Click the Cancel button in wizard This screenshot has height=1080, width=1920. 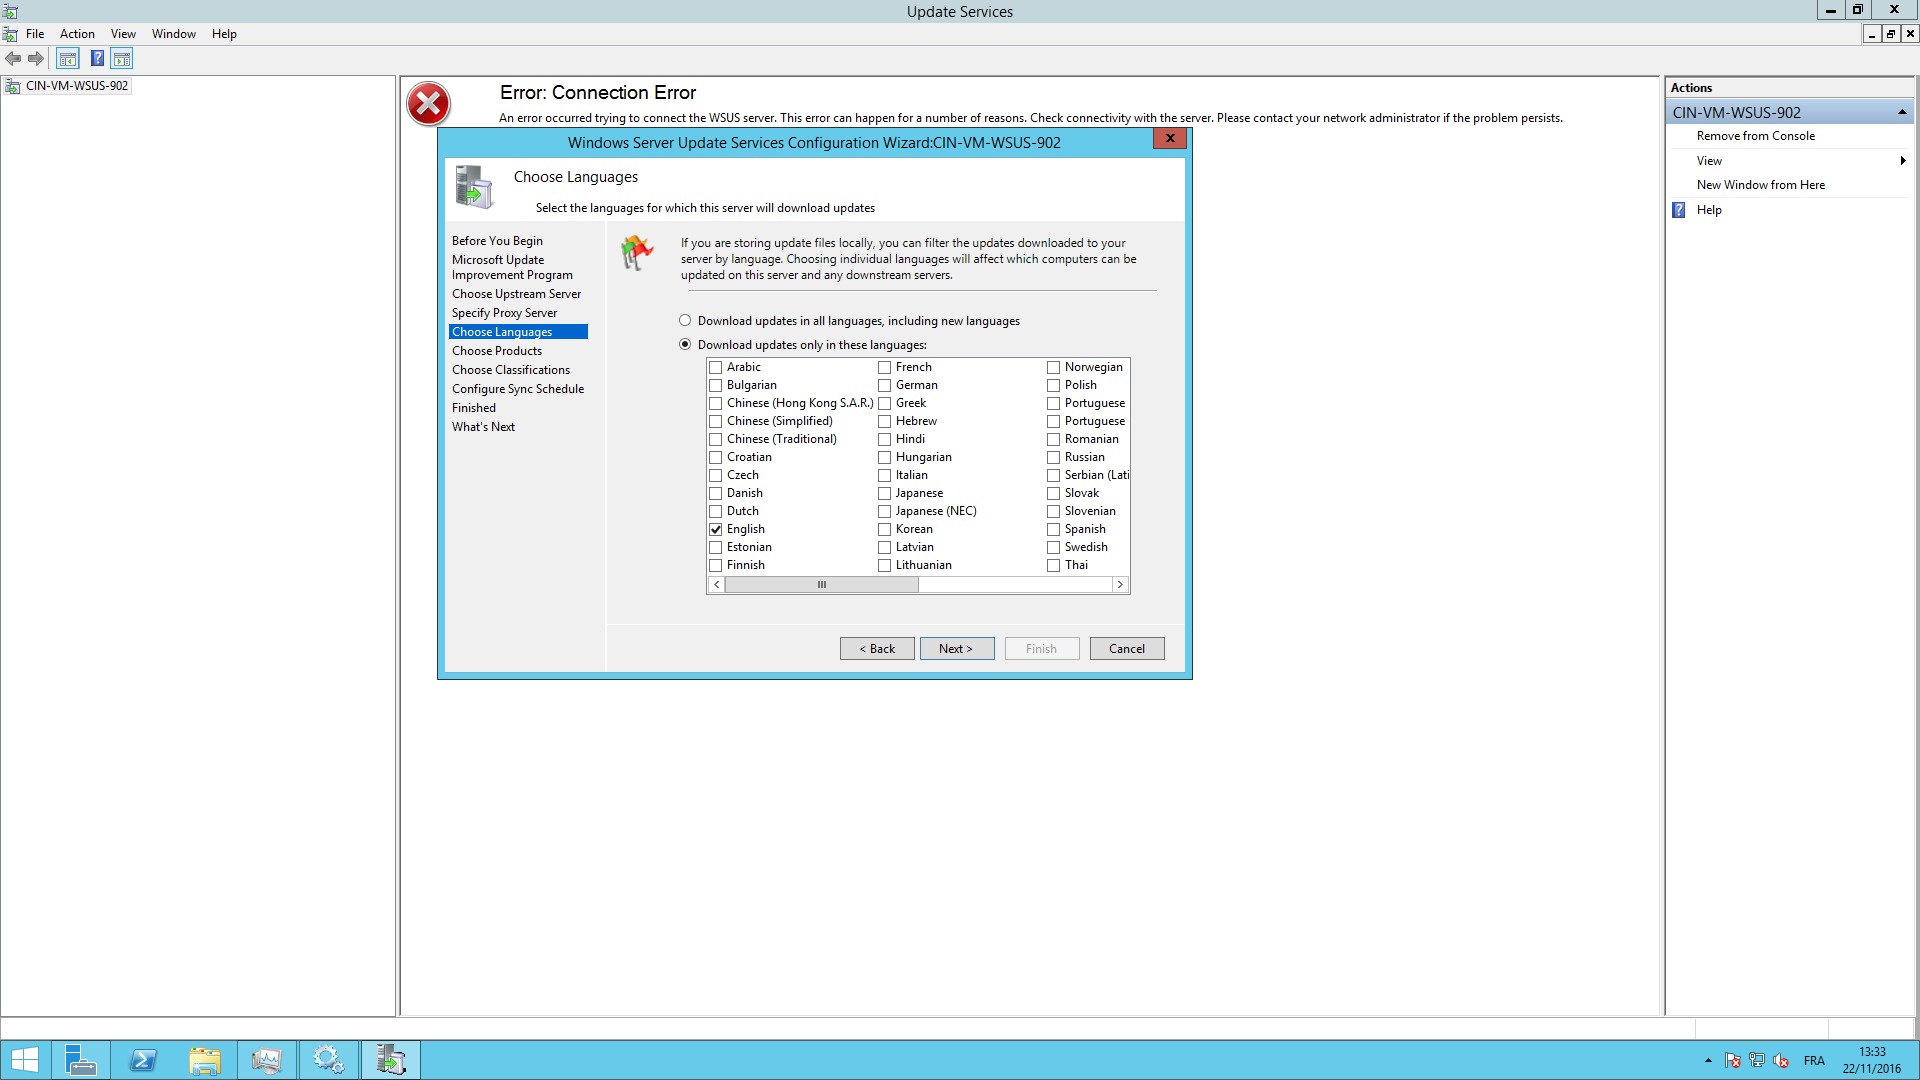(x=1127, y=649)
